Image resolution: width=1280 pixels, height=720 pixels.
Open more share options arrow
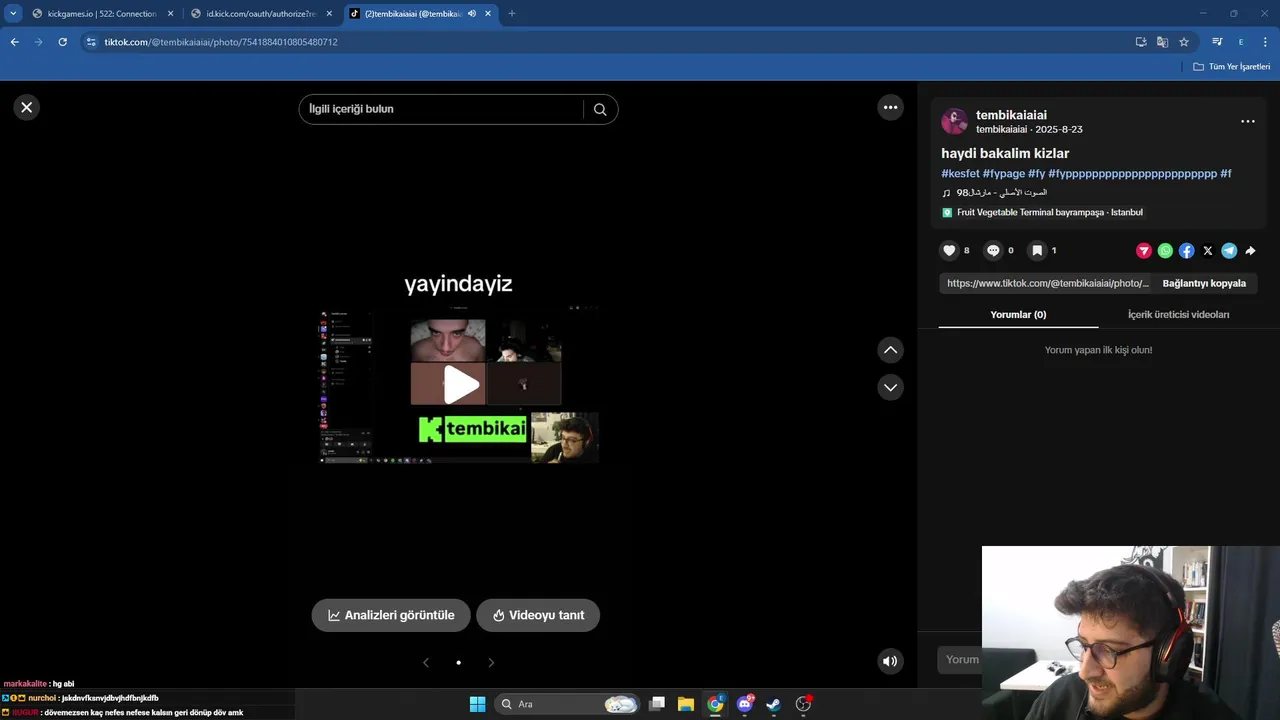[x=1250, y=251]
